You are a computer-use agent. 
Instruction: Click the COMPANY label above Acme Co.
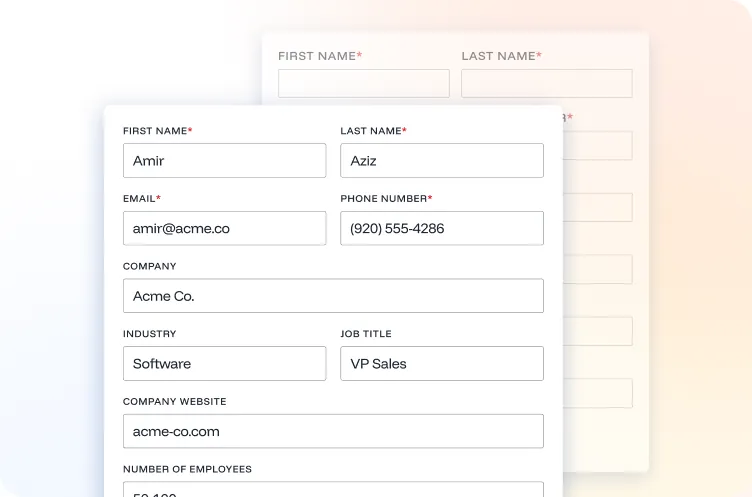click(x=149, y=267)
